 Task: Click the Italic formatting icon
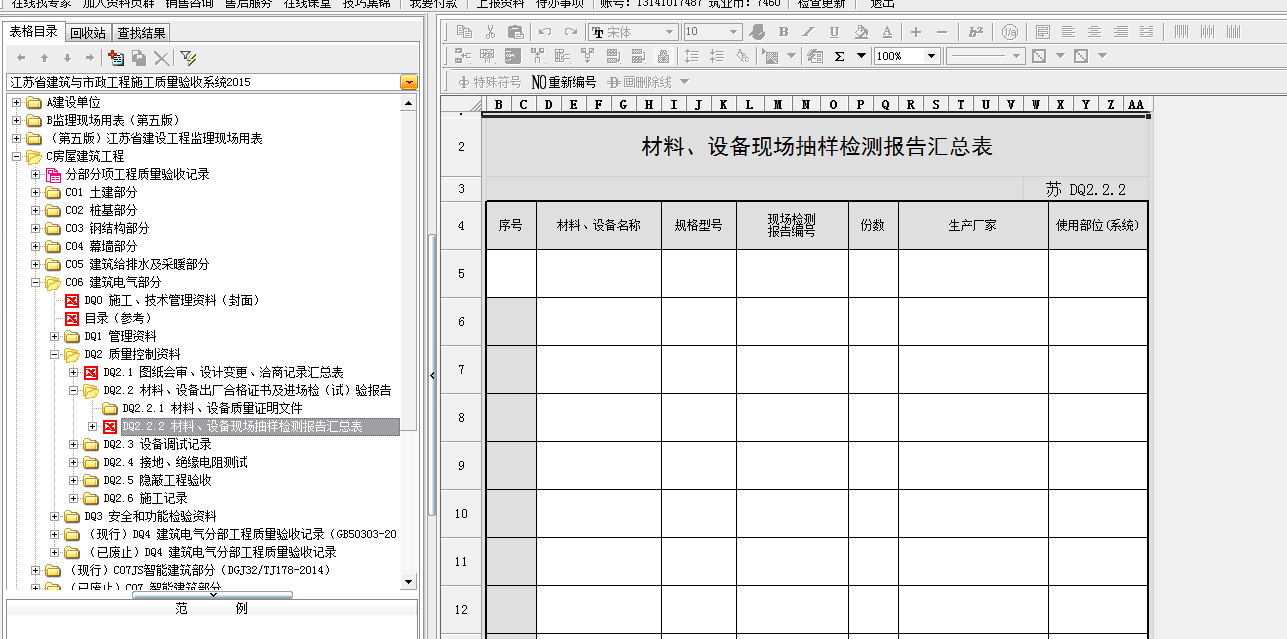coord(807,32)
